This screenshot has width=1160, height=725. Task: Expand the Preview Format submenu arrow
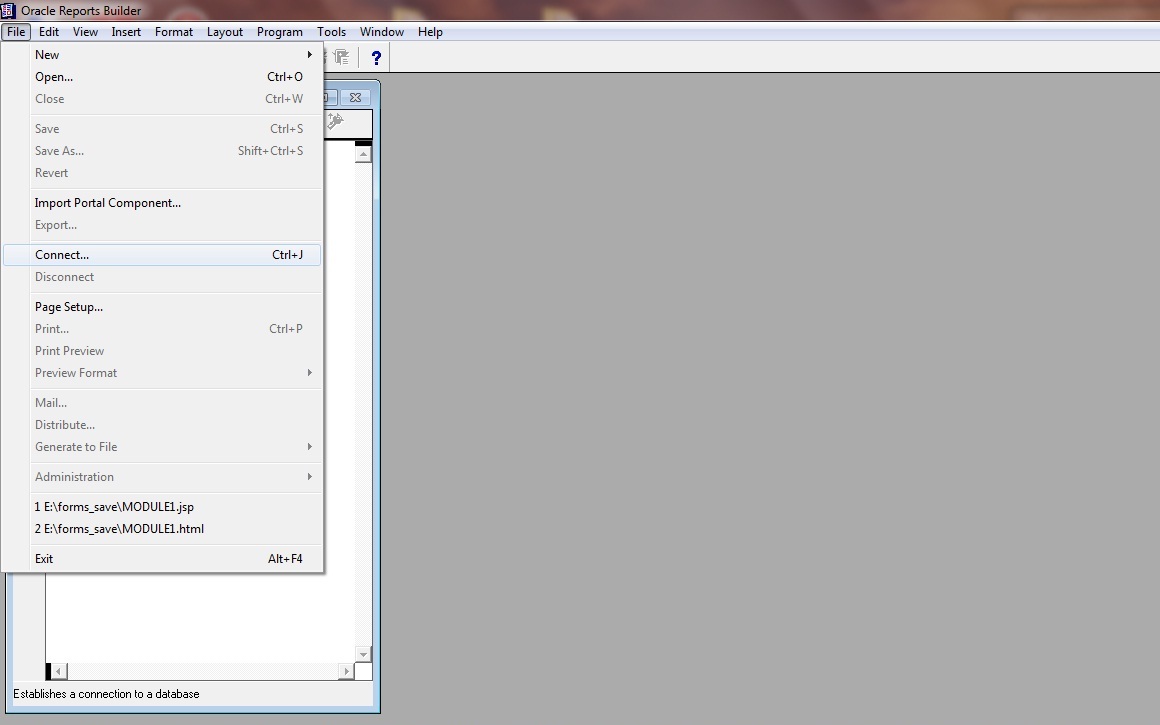coord(309,373)
